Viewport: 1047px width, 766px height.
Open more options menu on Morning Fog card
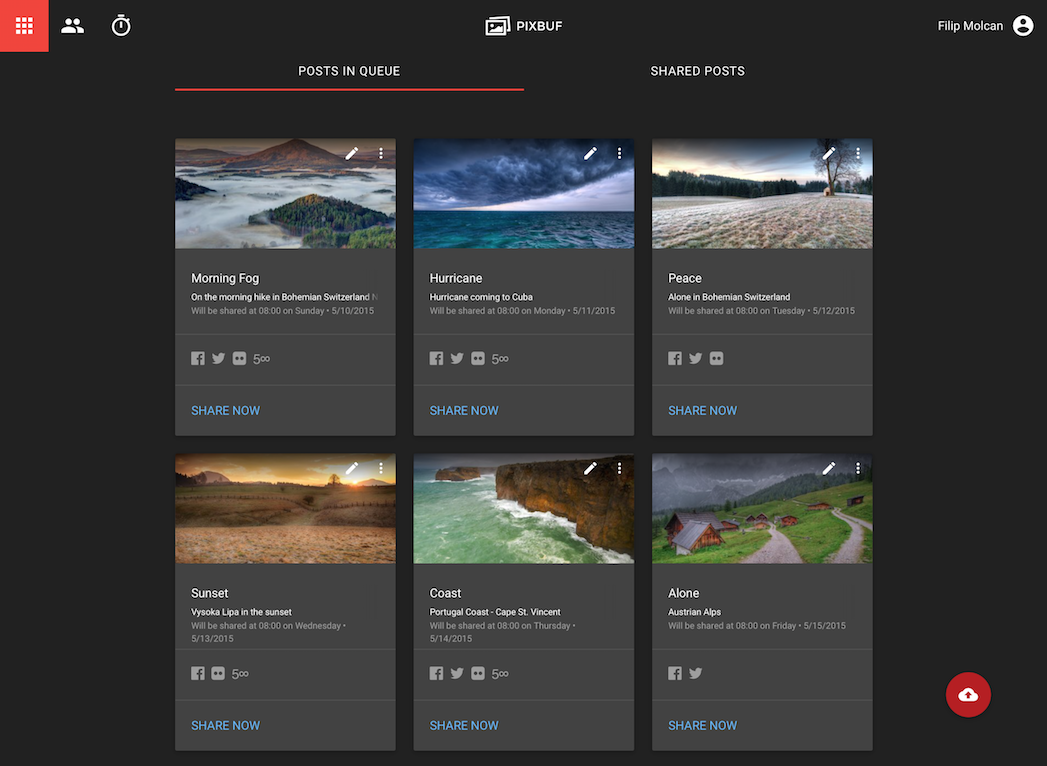pyautogui.click(x=381, y=153)
